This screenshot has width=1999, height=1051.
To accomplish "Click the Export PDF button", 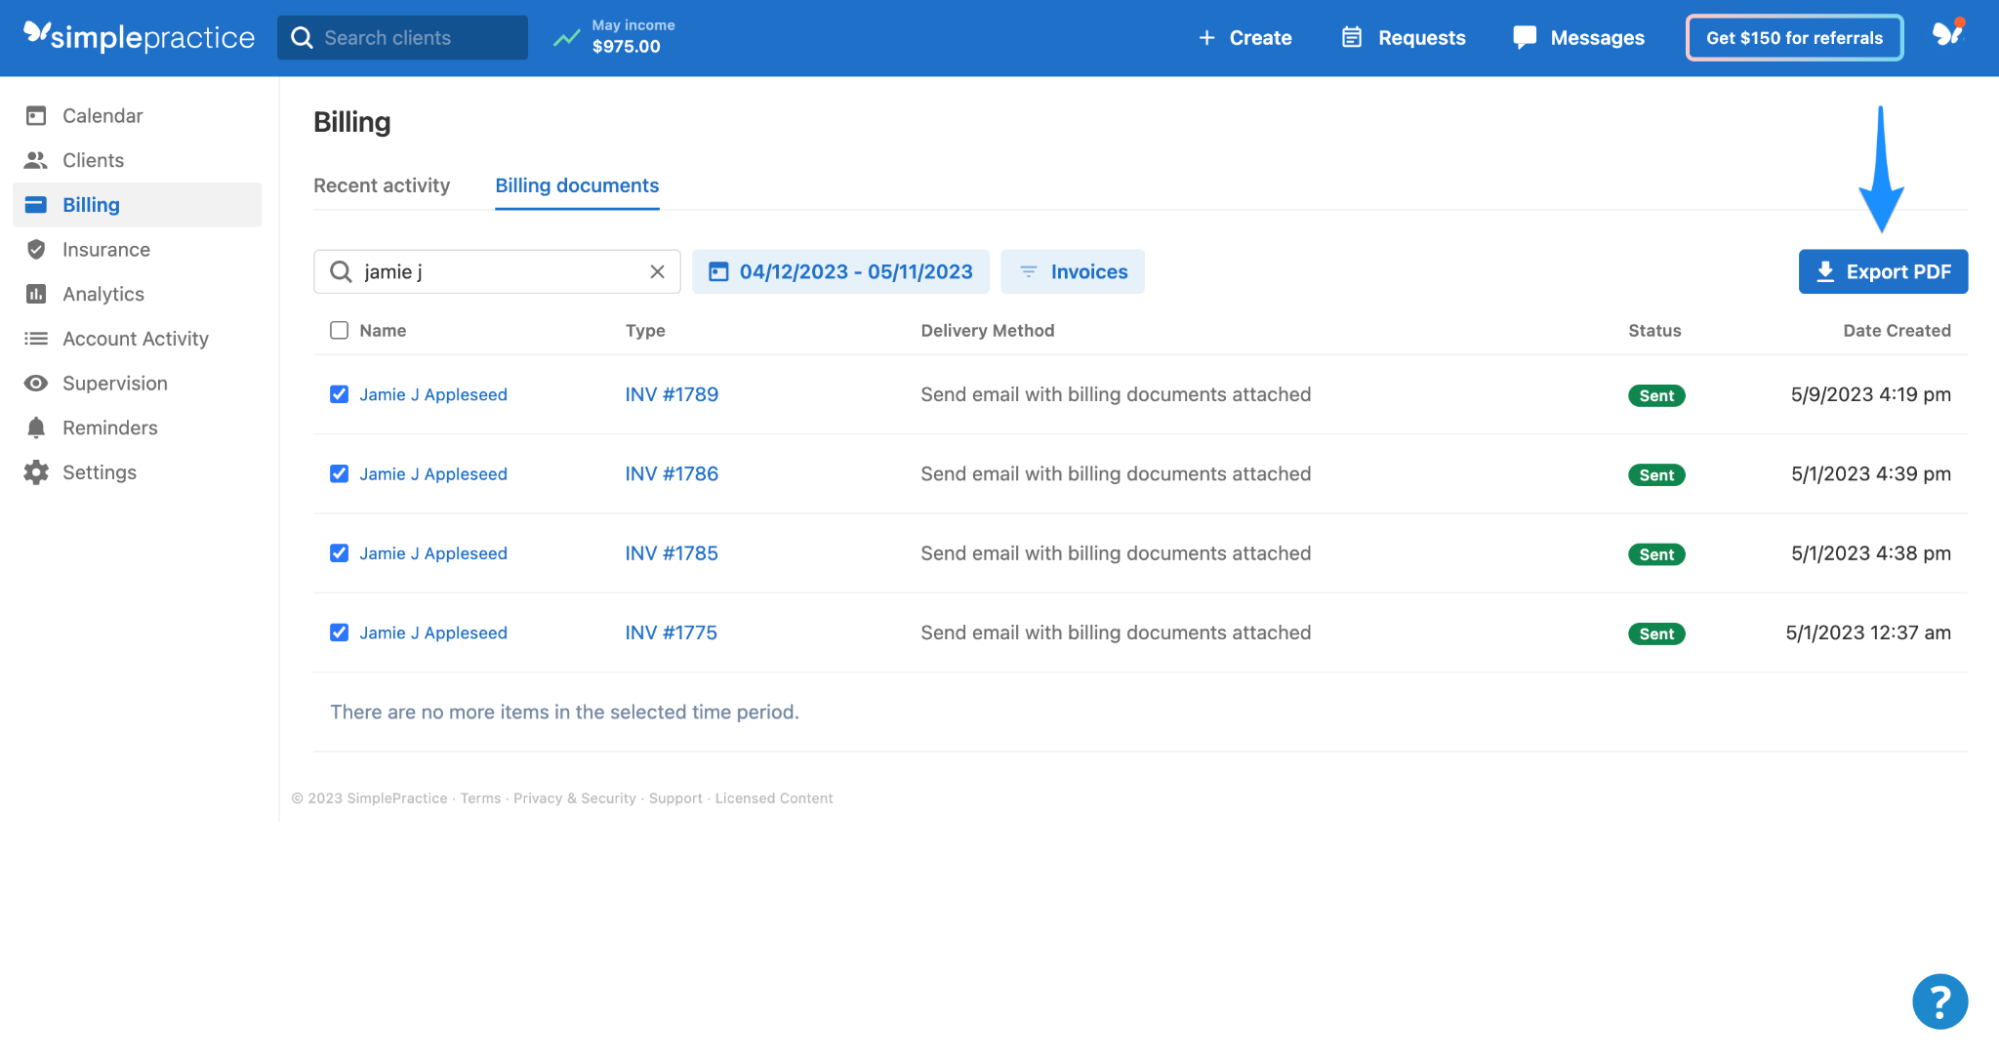I will (1882, 271).
